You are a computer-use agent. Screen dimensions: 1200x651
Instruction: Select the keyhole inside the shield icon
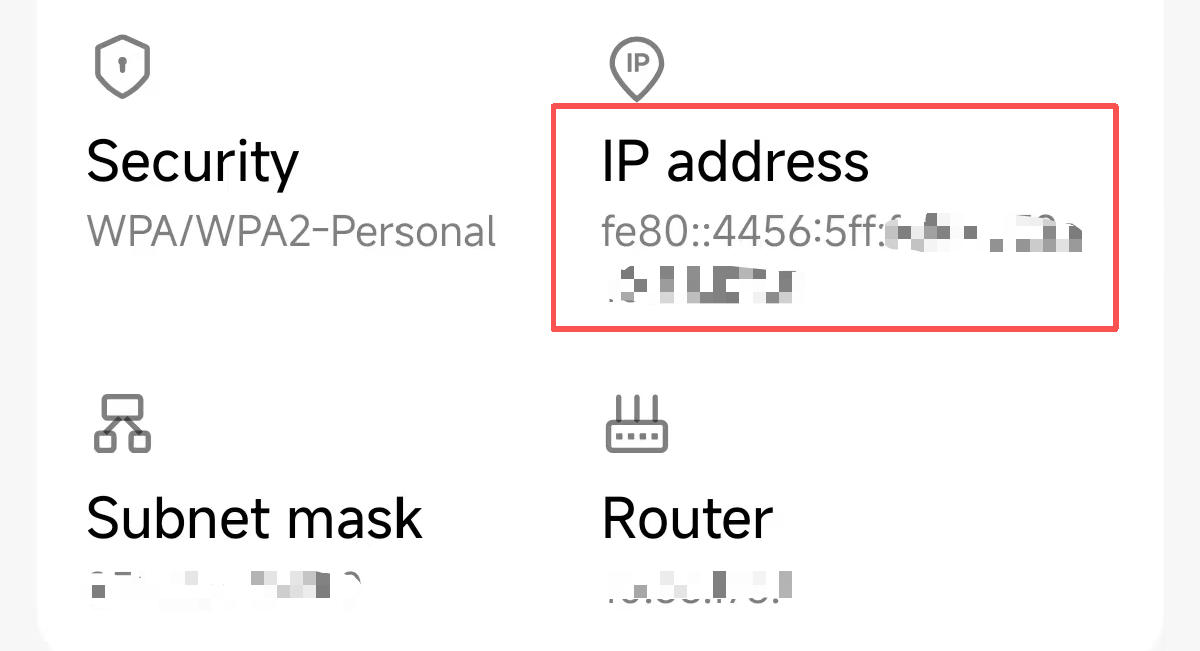pyautogui.click(x=122, y=62)
